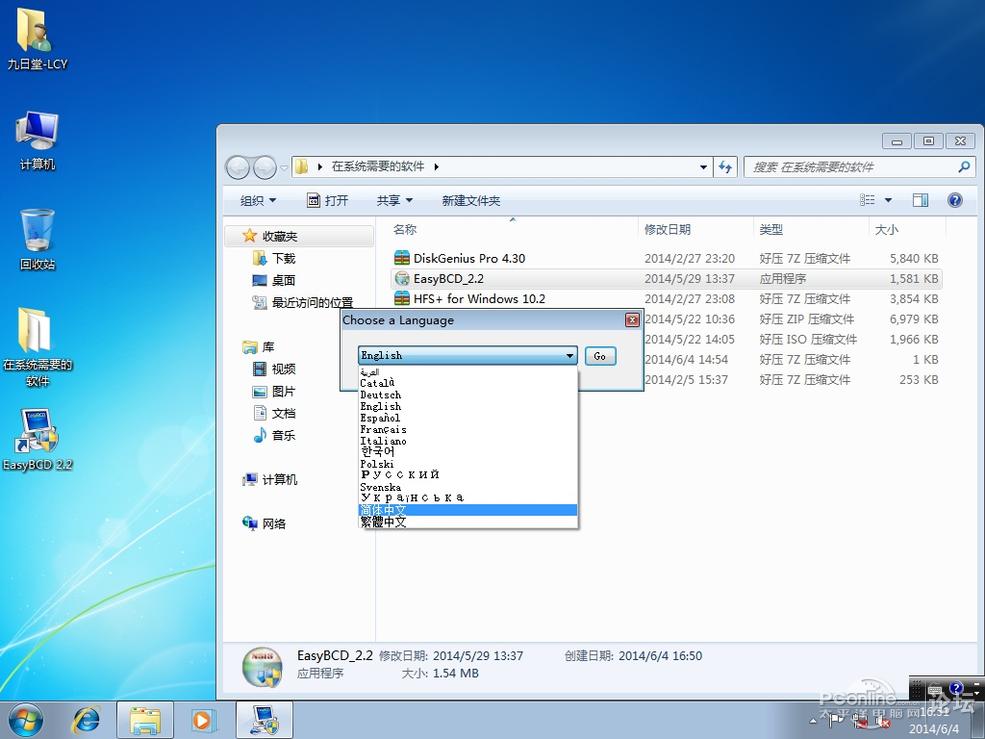Choose Français from the language list
Screen dimensions: 985x739
[467, 429]
